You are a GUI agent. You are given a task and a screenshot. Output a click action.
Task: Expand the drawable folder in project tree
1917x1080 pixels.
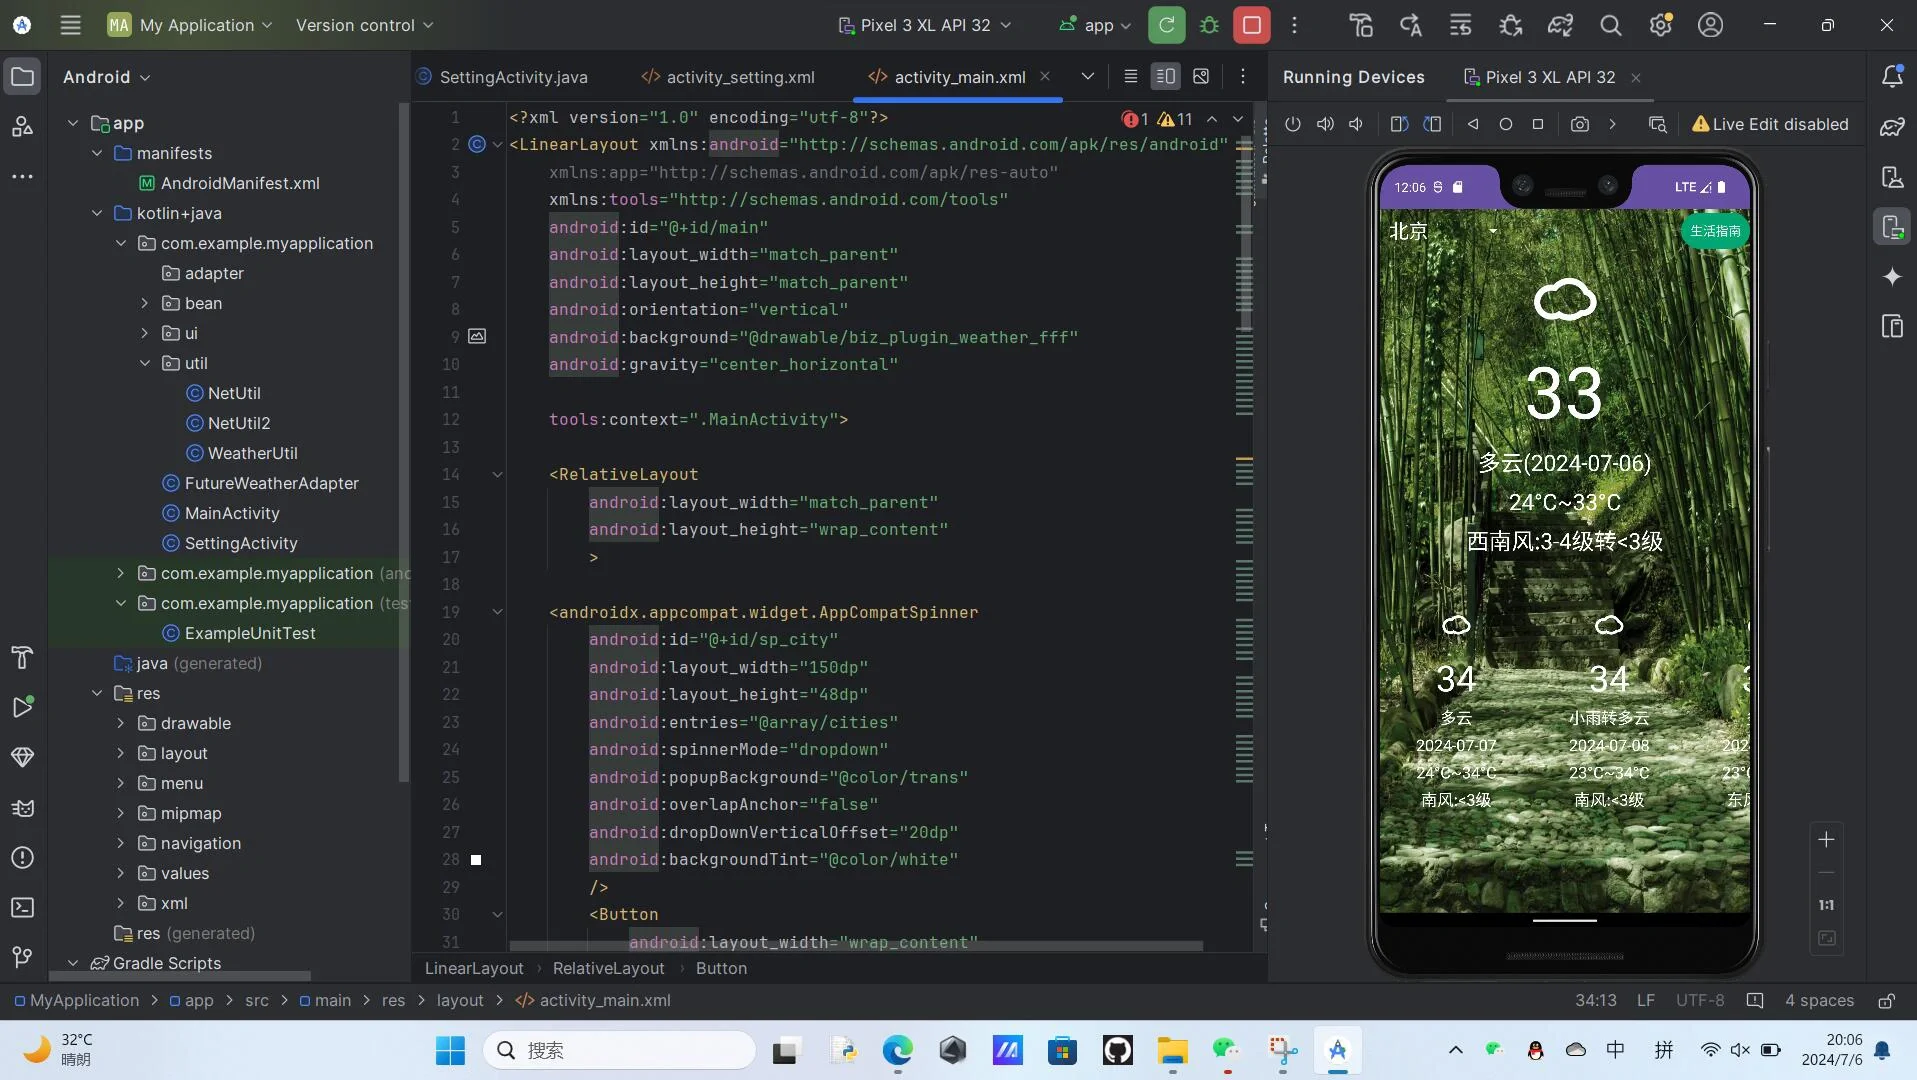[122, 723]
